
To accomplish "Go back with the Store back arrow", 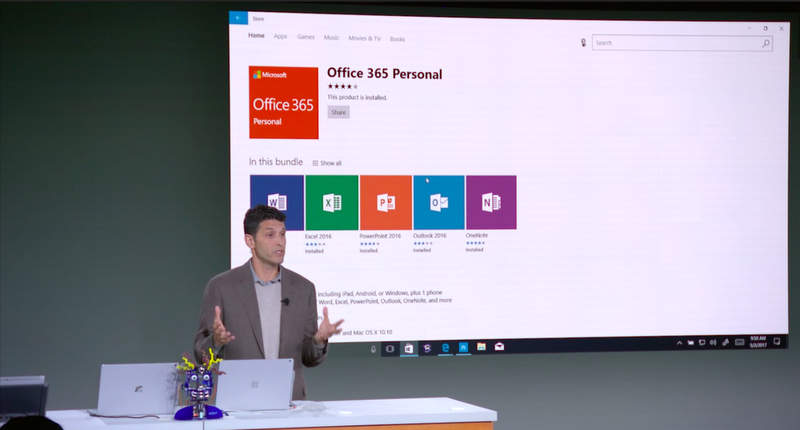I will coord(238,18).
